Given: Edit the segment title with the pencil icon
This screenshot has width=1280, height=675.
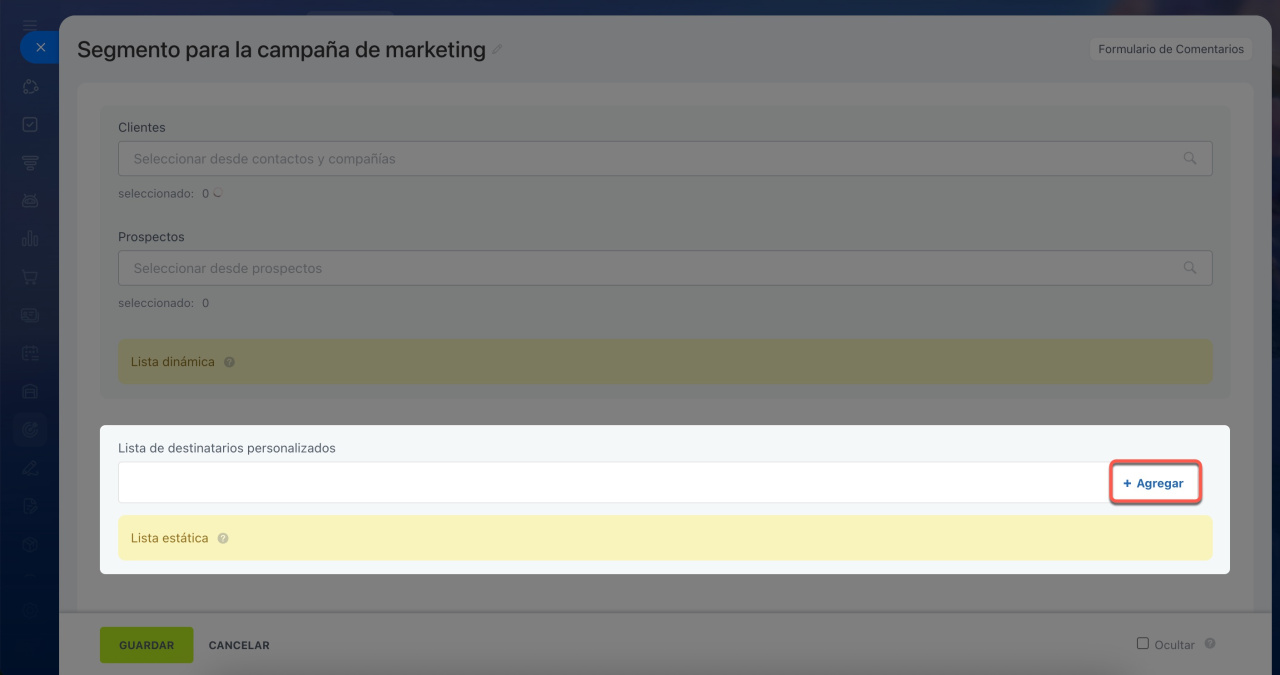Looking at the screenshot, I should coord(498,49).
